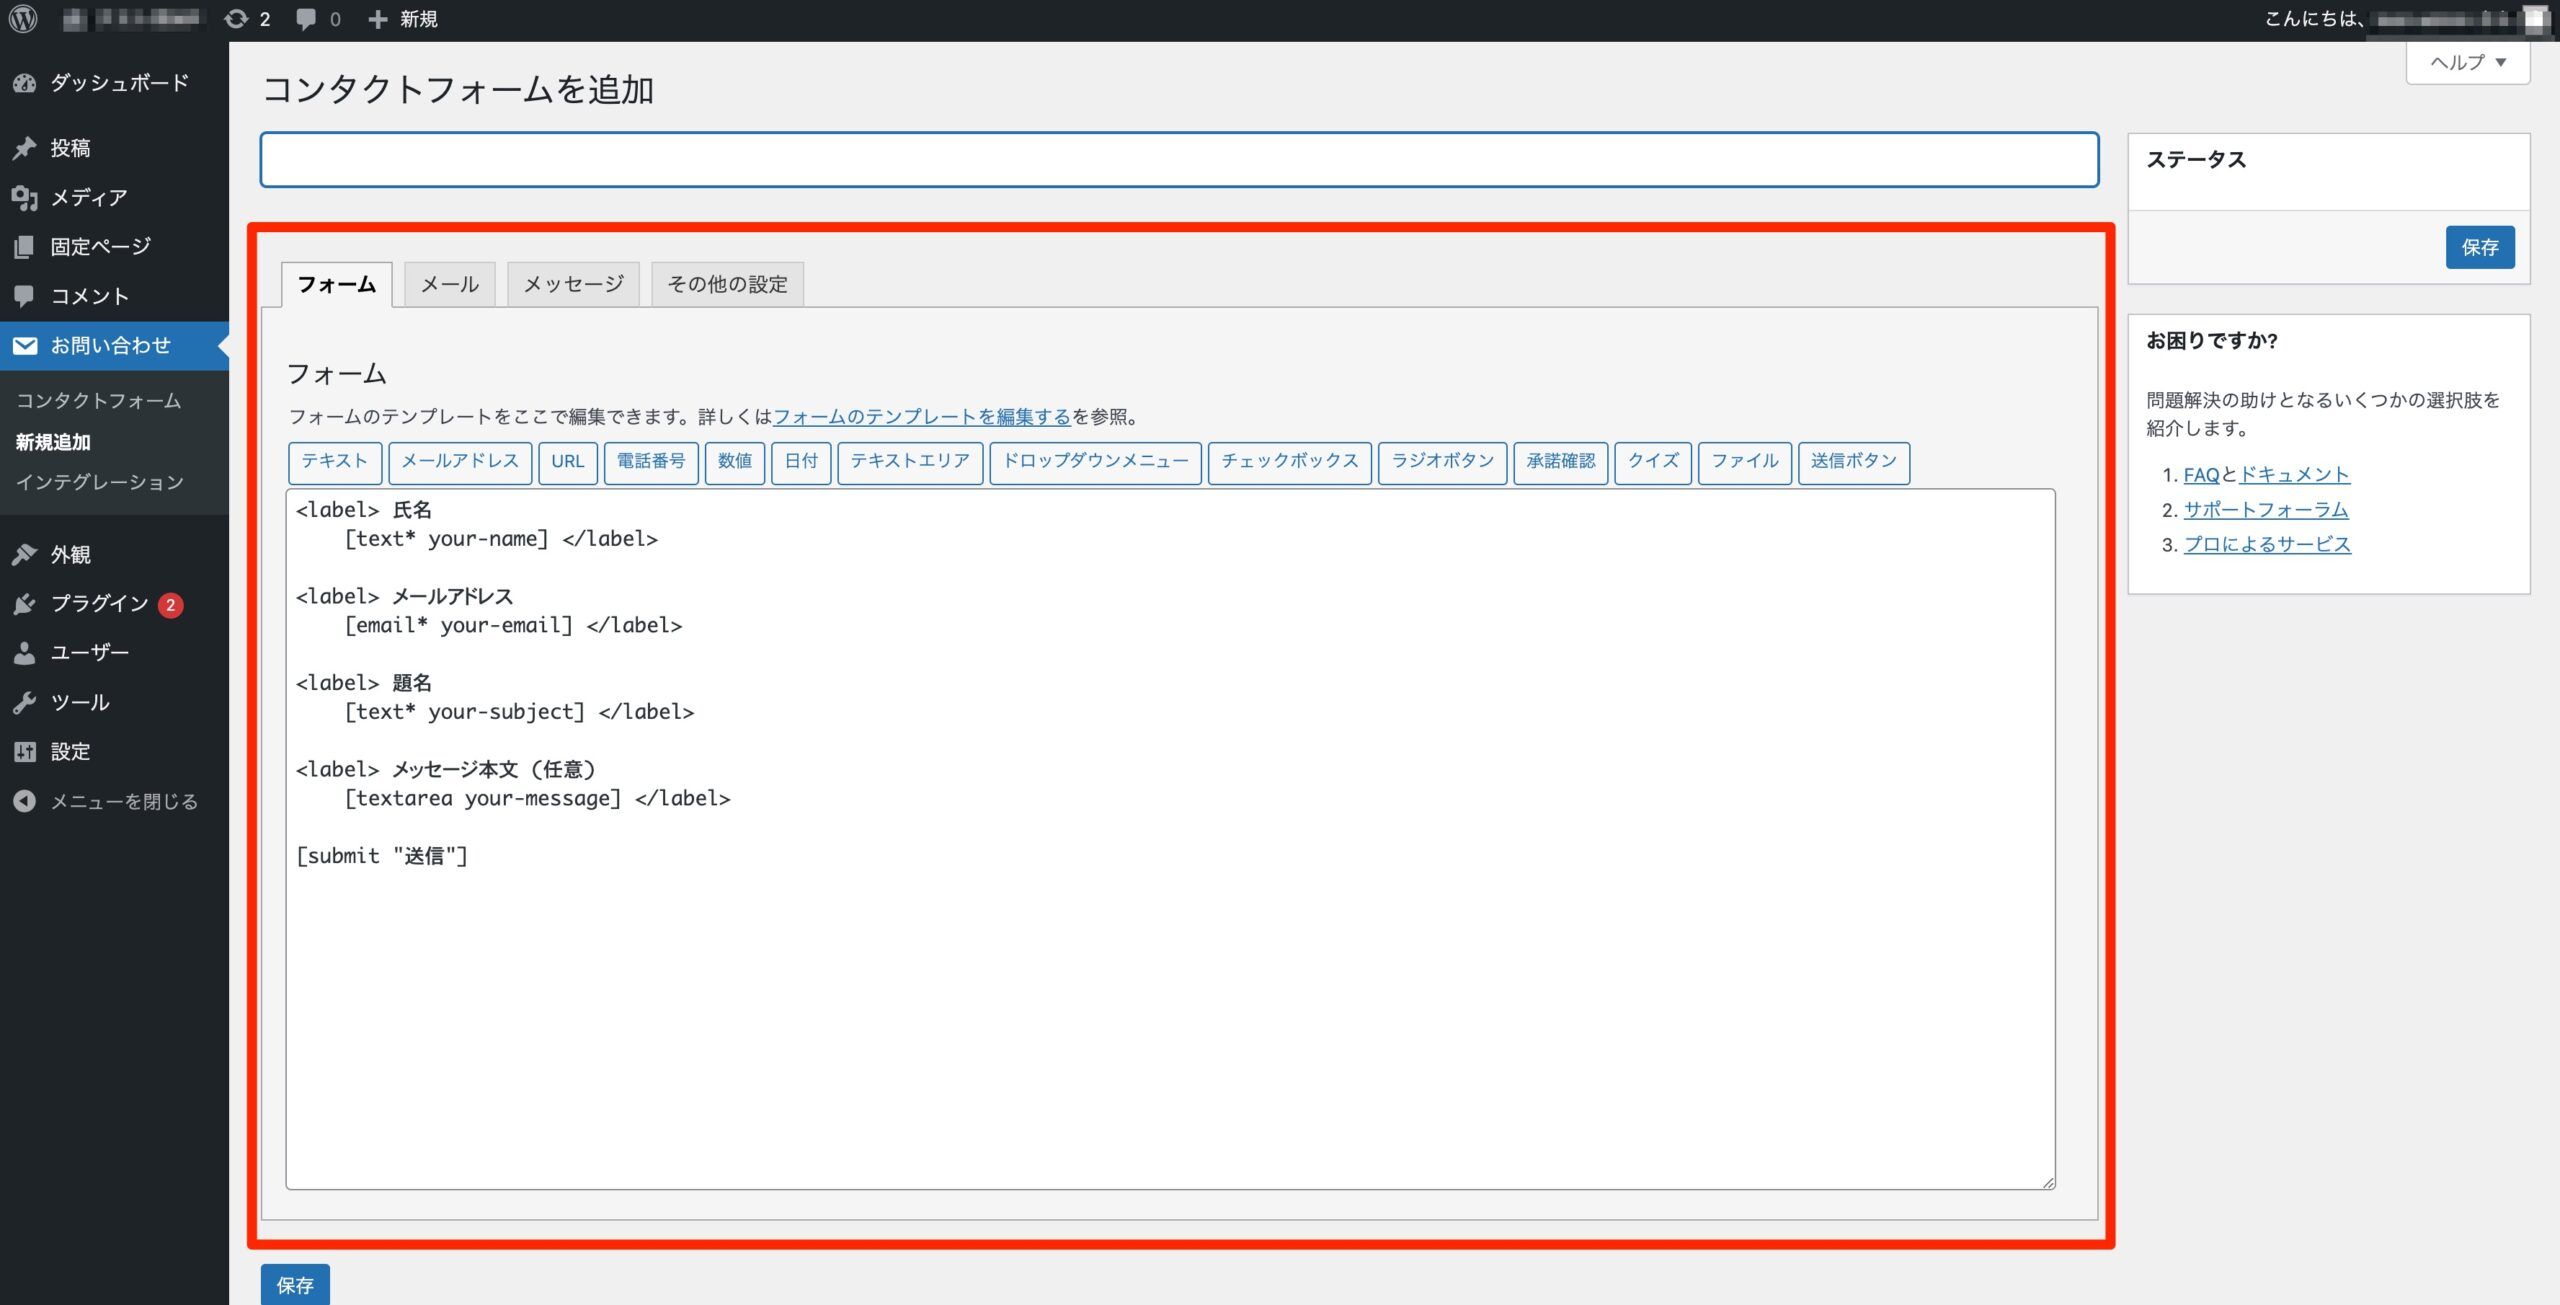Viewport: 2560px width, 1305px height.
Task: Insert a チェックボックス form tag
Action: tap(1289, 462)
